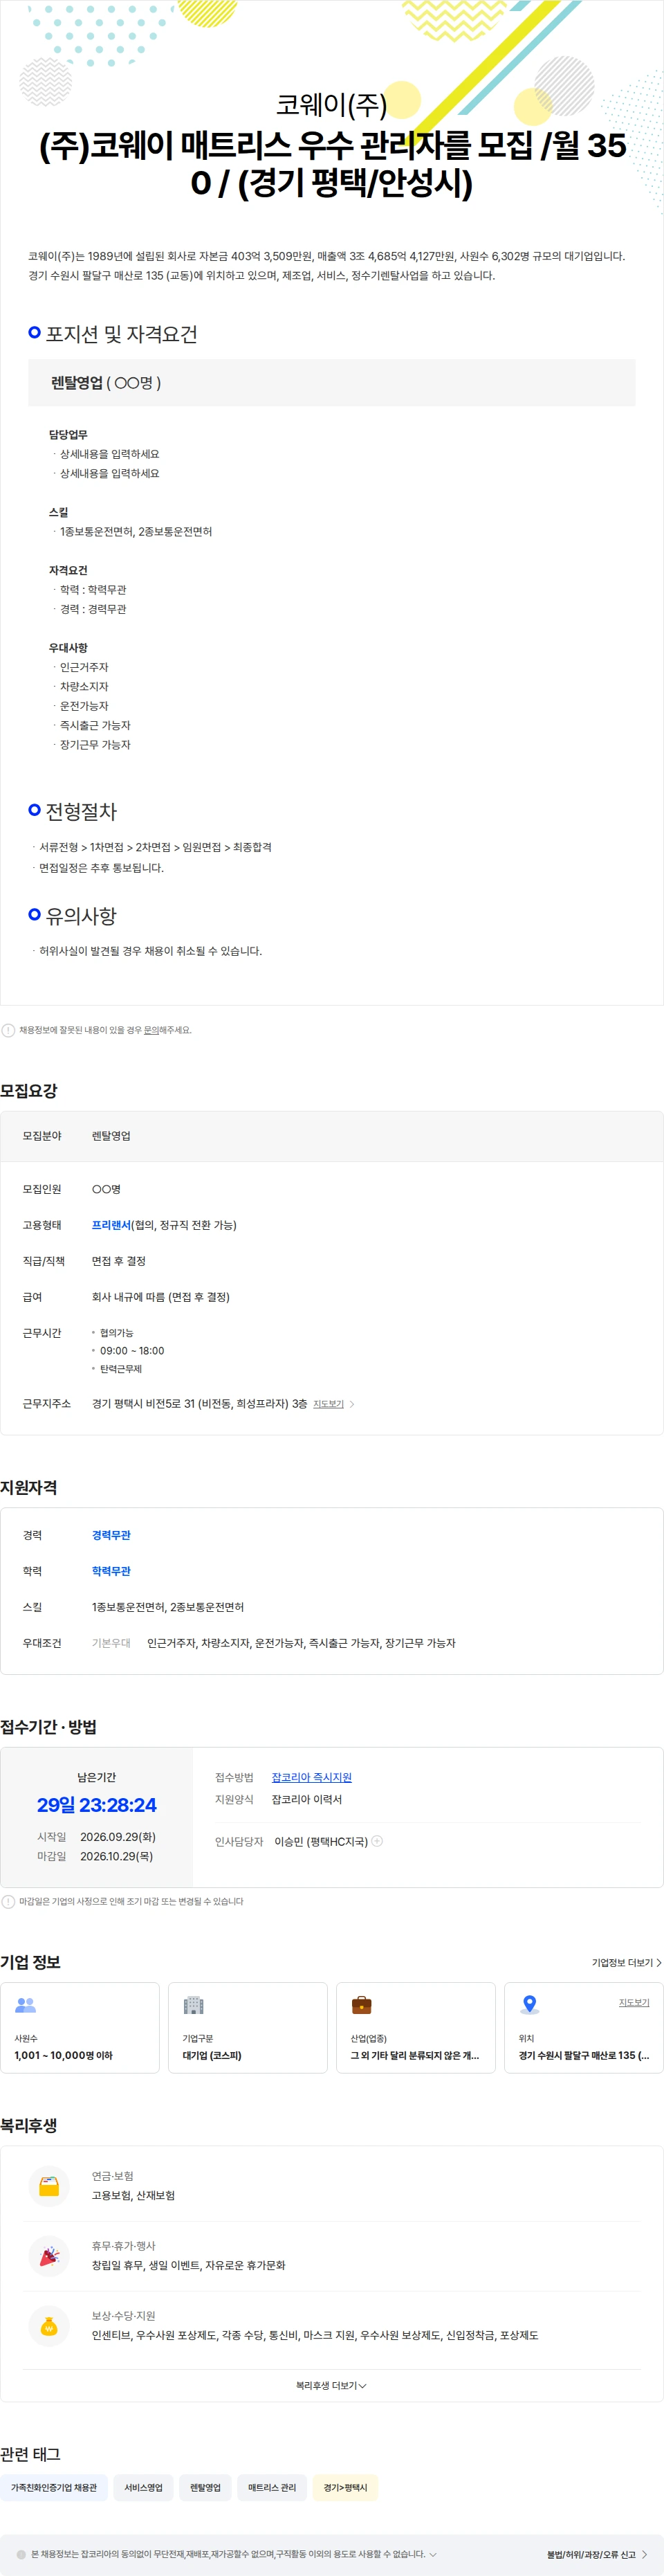Click the 탄력근무제 work hours entry
Viewport: 664px width, 2576px height.
(x=121, y=1369)
